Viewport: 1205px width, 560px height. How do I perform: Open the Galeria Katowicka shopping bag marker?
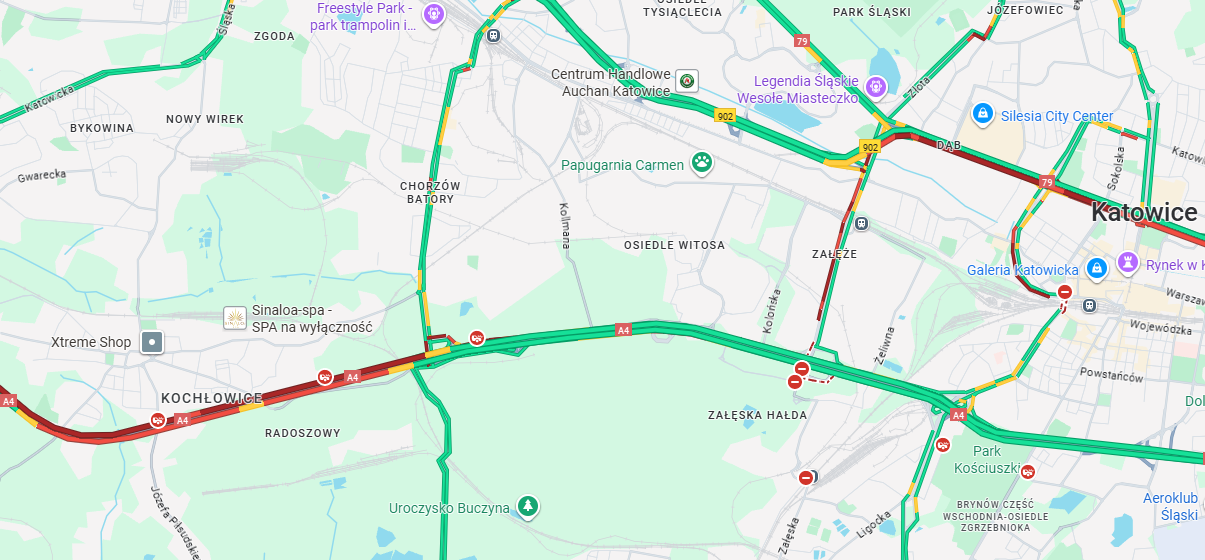pos(1097,268)
